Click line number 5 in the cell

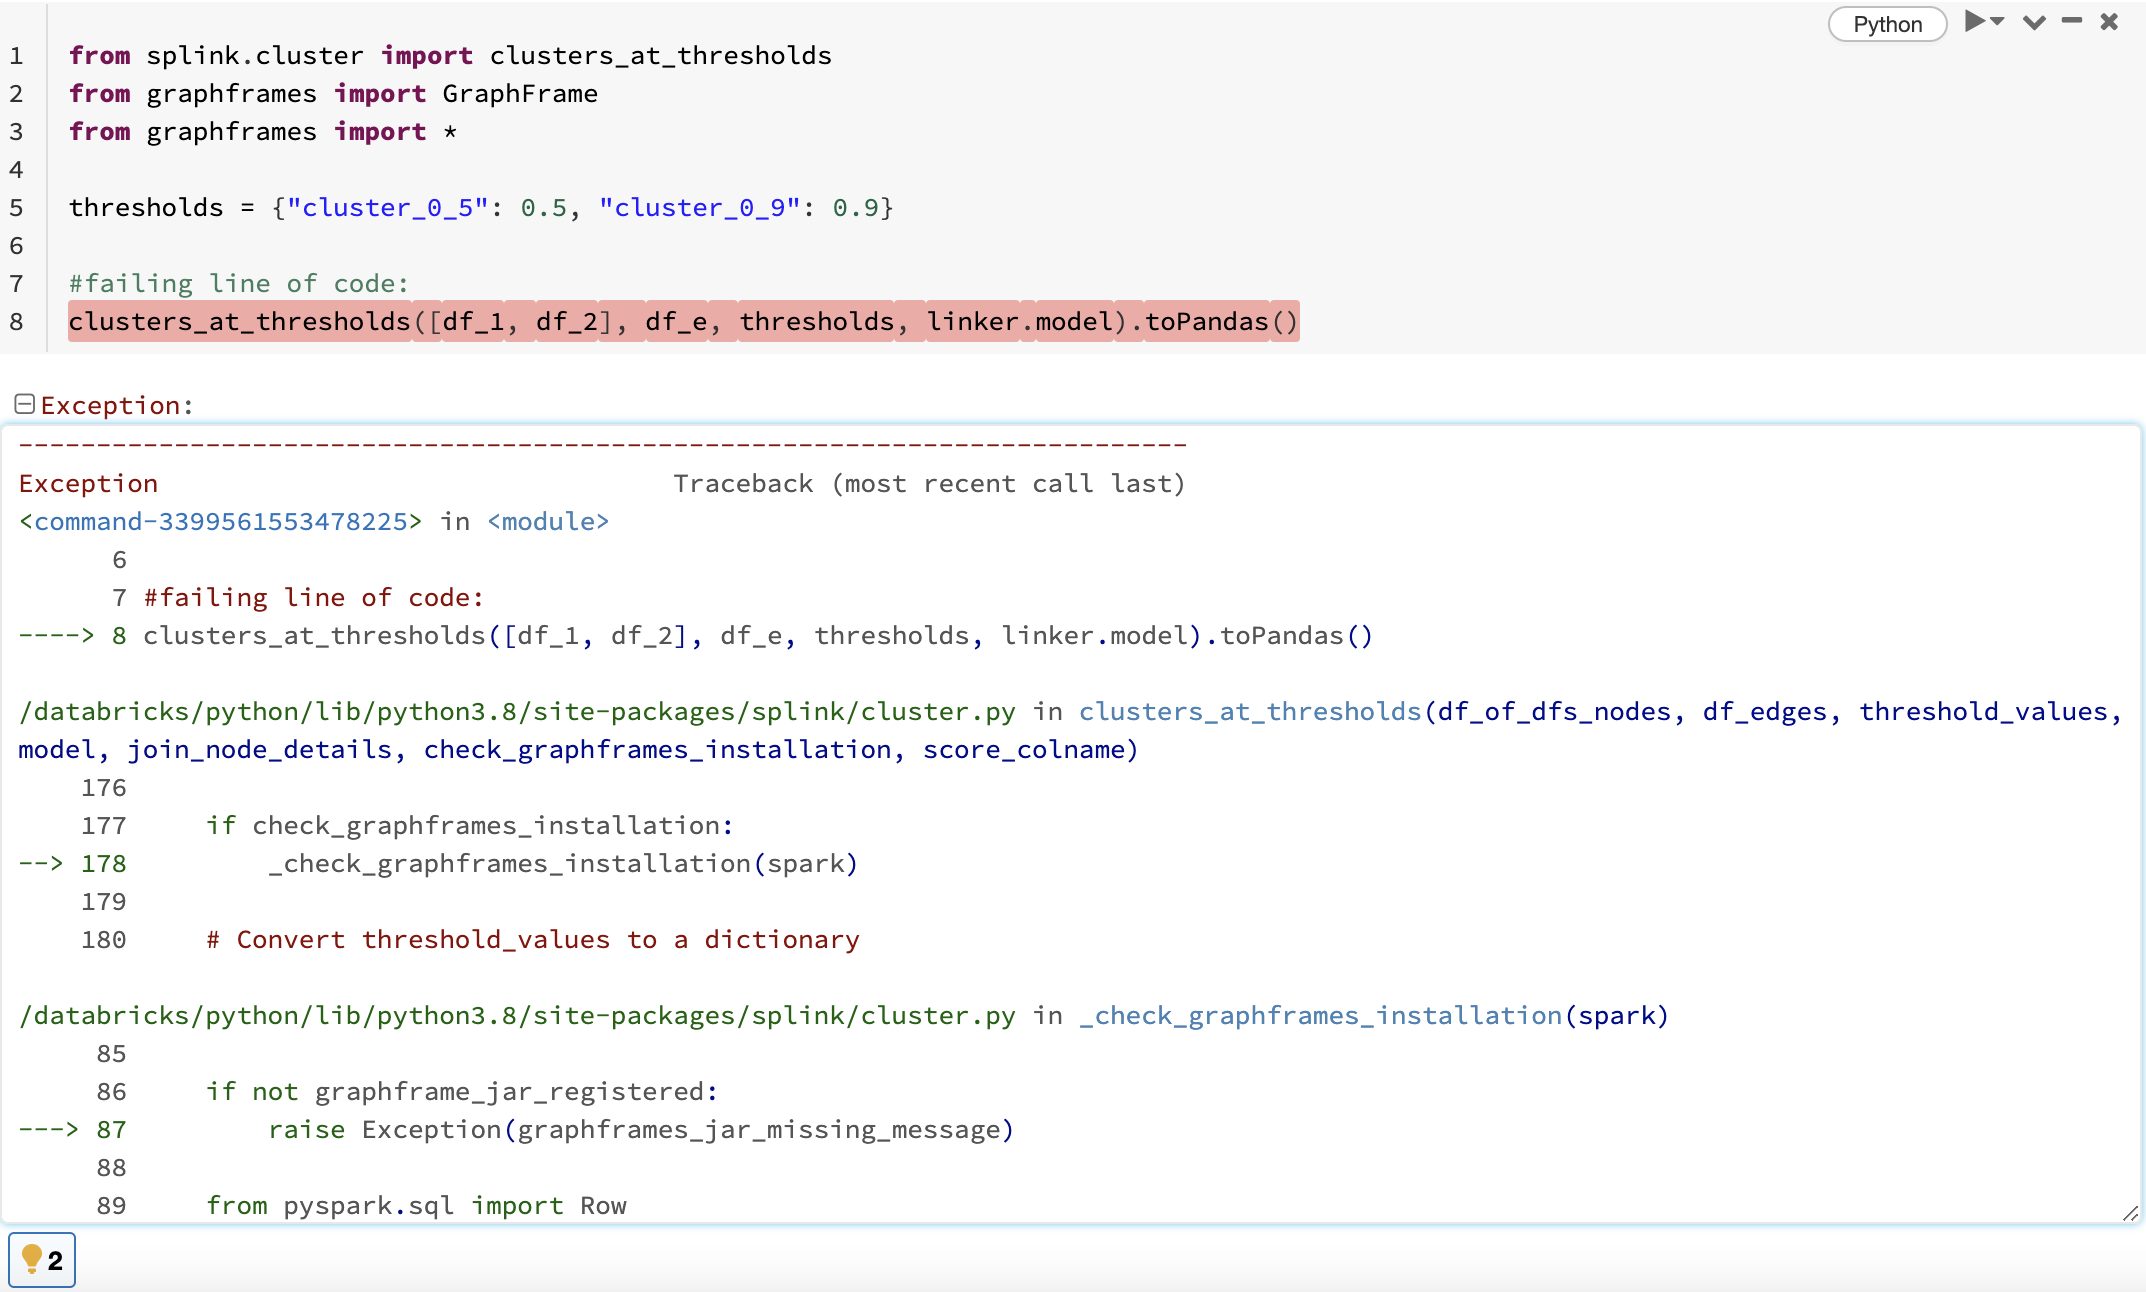click(16, 207)
